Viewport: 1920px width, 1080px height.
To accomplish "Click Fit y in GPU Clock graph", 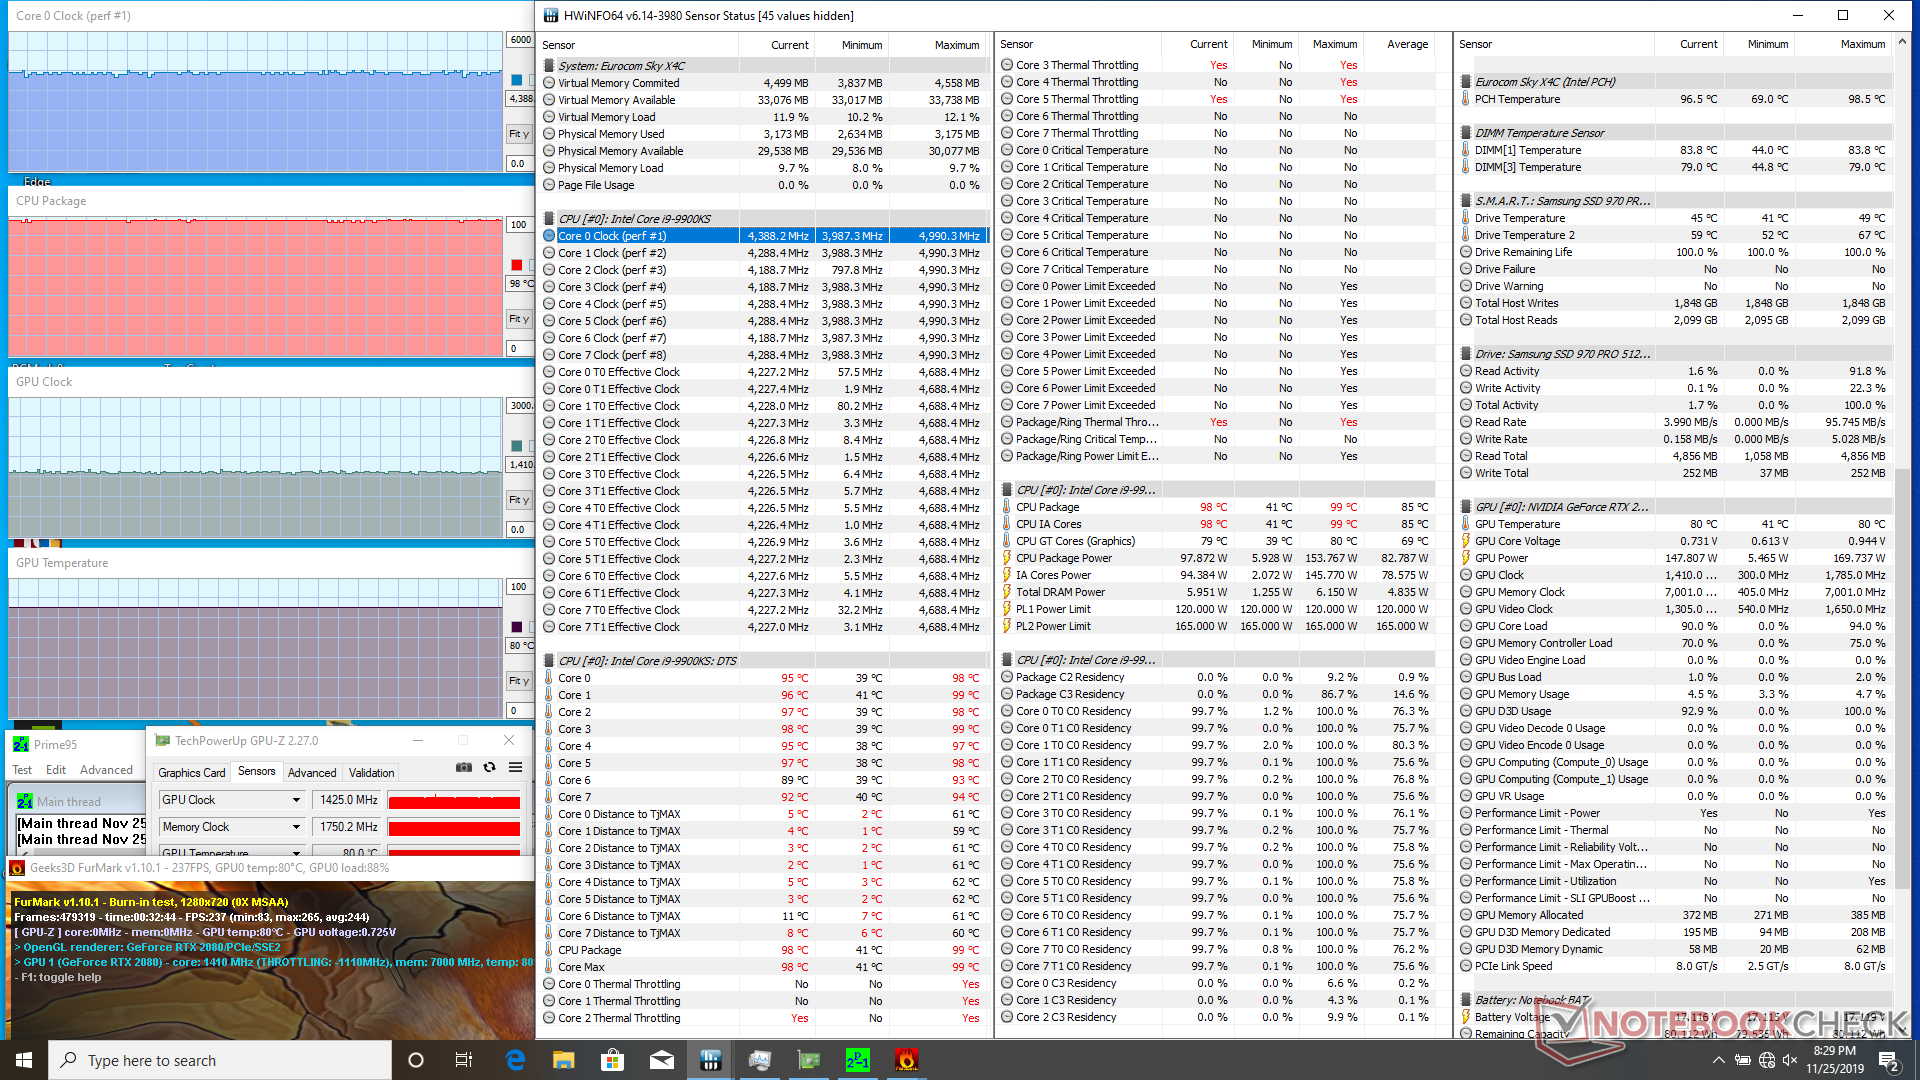I will pyautogui.click(x=519, y=500).
